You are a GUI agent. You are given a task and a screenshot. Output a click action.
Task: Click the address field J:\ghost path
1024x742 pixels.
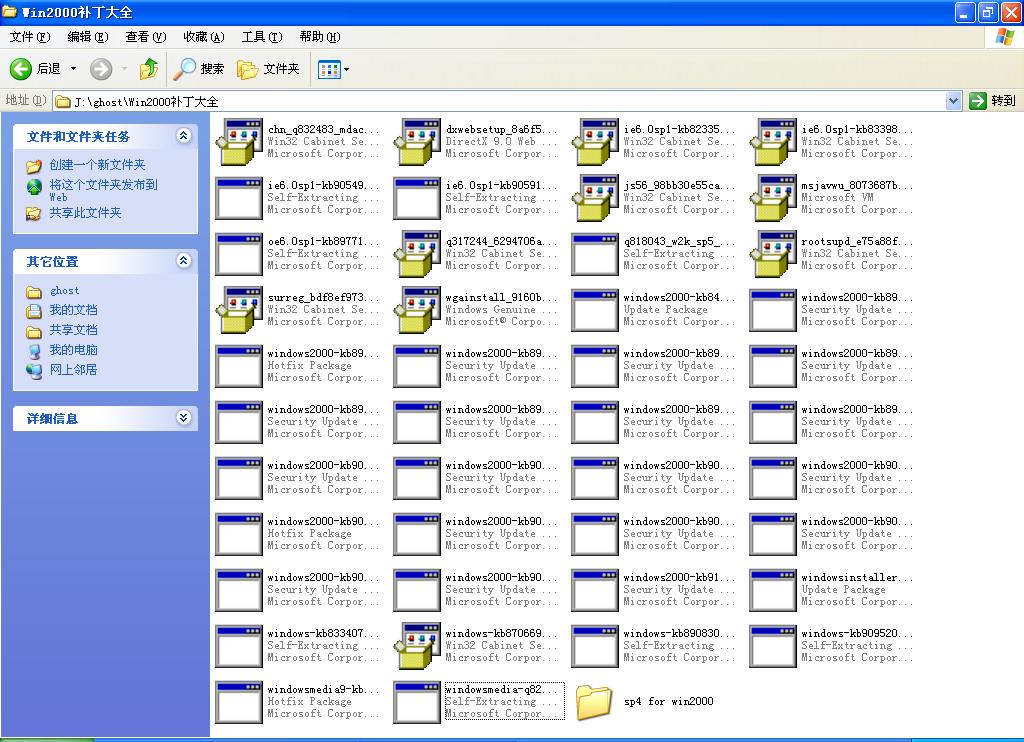point(500,101)
